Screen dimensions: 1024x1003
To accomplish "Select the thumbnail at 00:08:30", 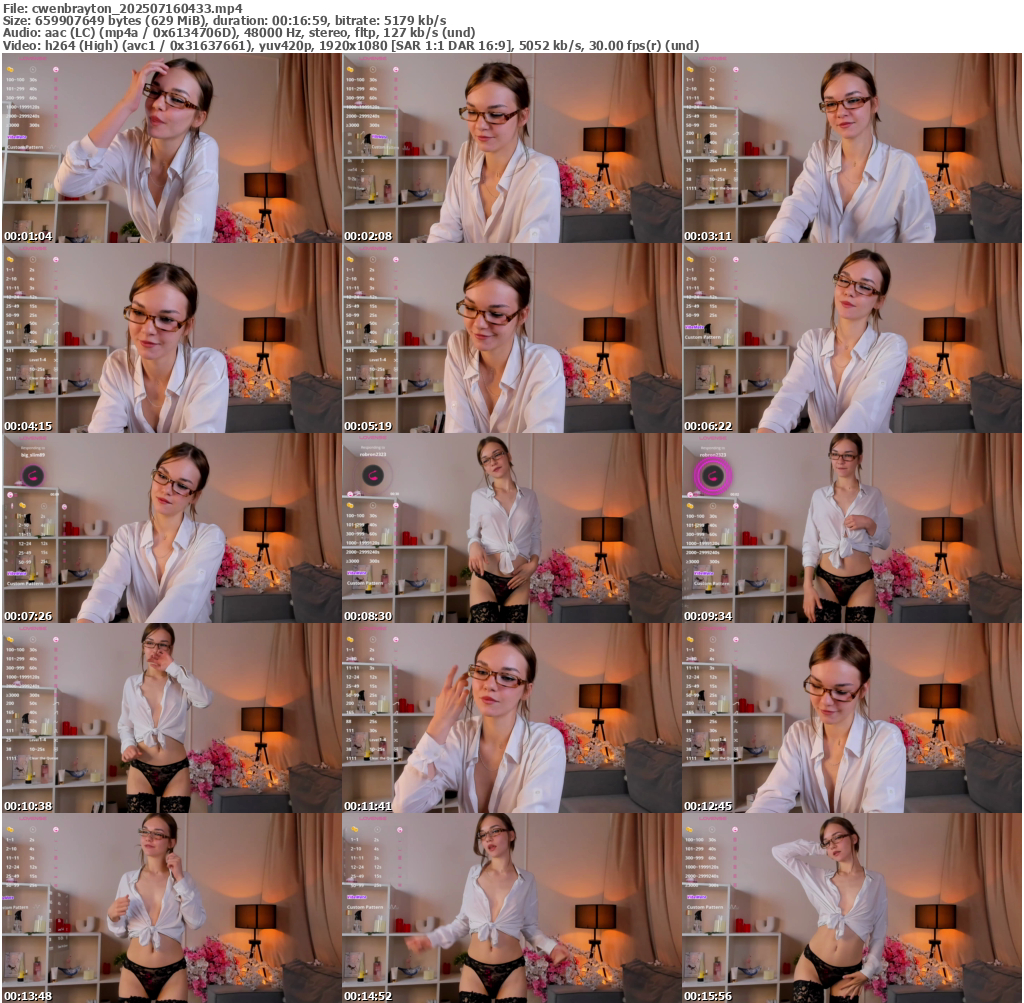I will pyautogui.click(x=511, y=528).
